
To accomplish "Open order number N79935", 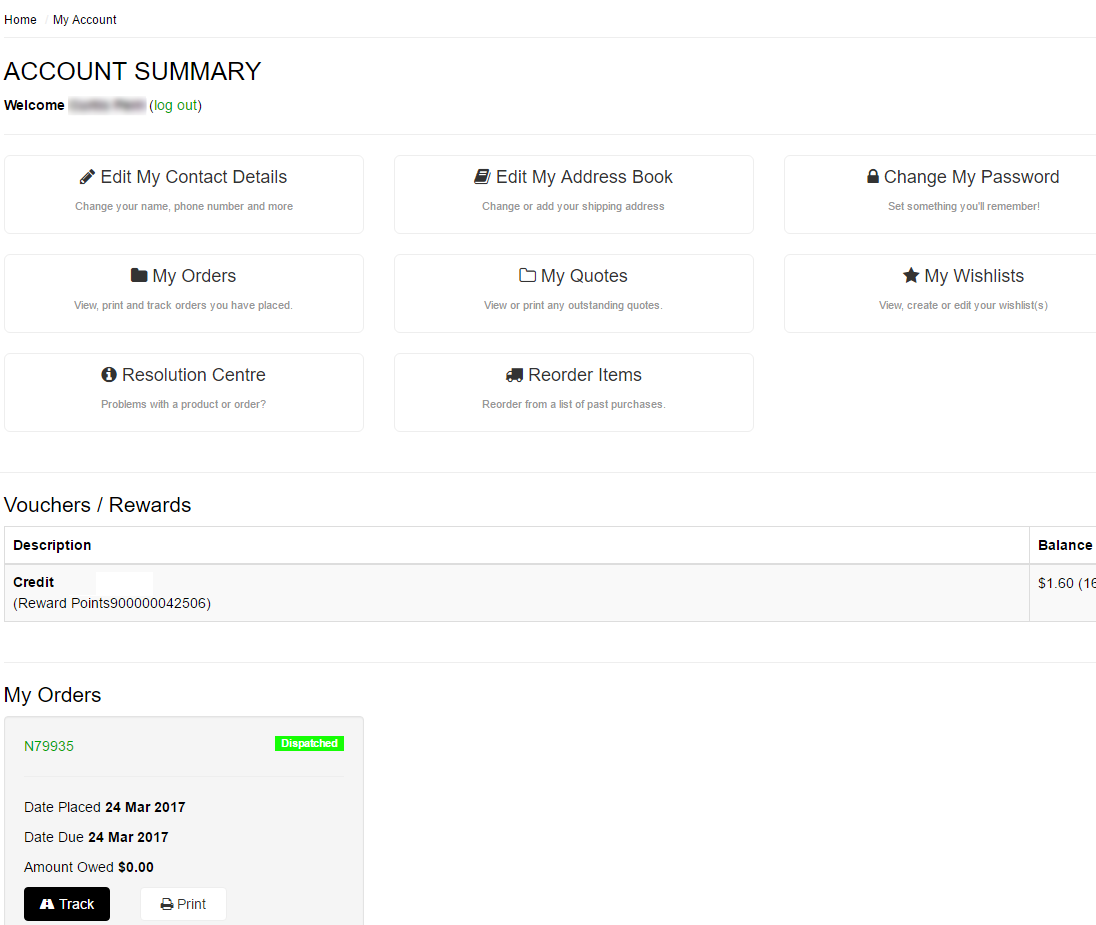I will (49, 746).
